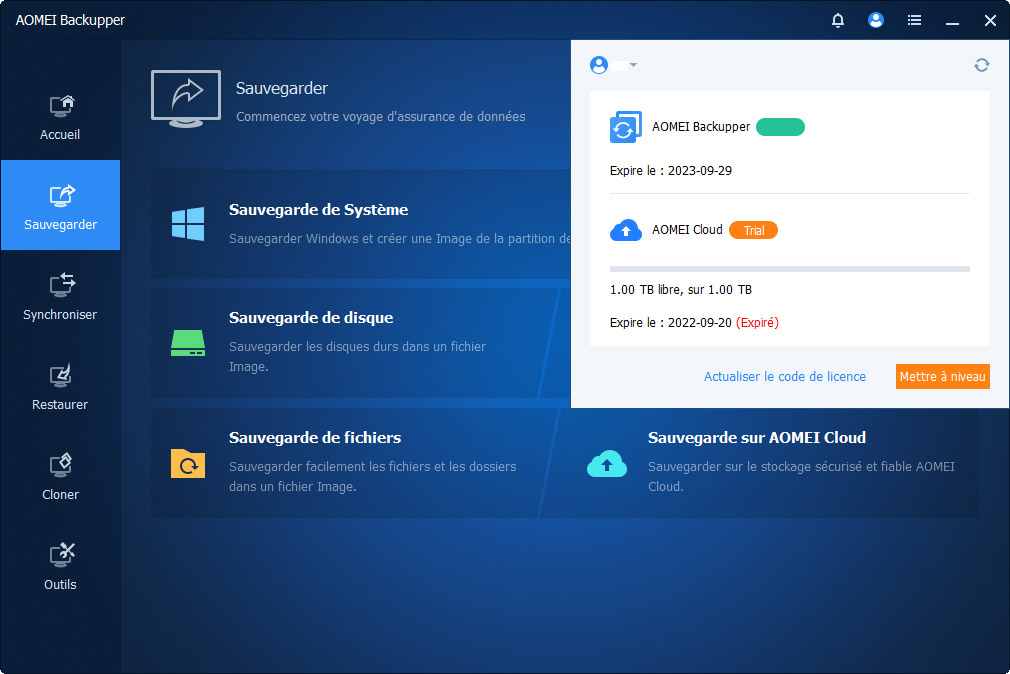Click the yellow folder file backup icon
The width and height of the screenshot is (1010, 674).
[x=188, y=463]
